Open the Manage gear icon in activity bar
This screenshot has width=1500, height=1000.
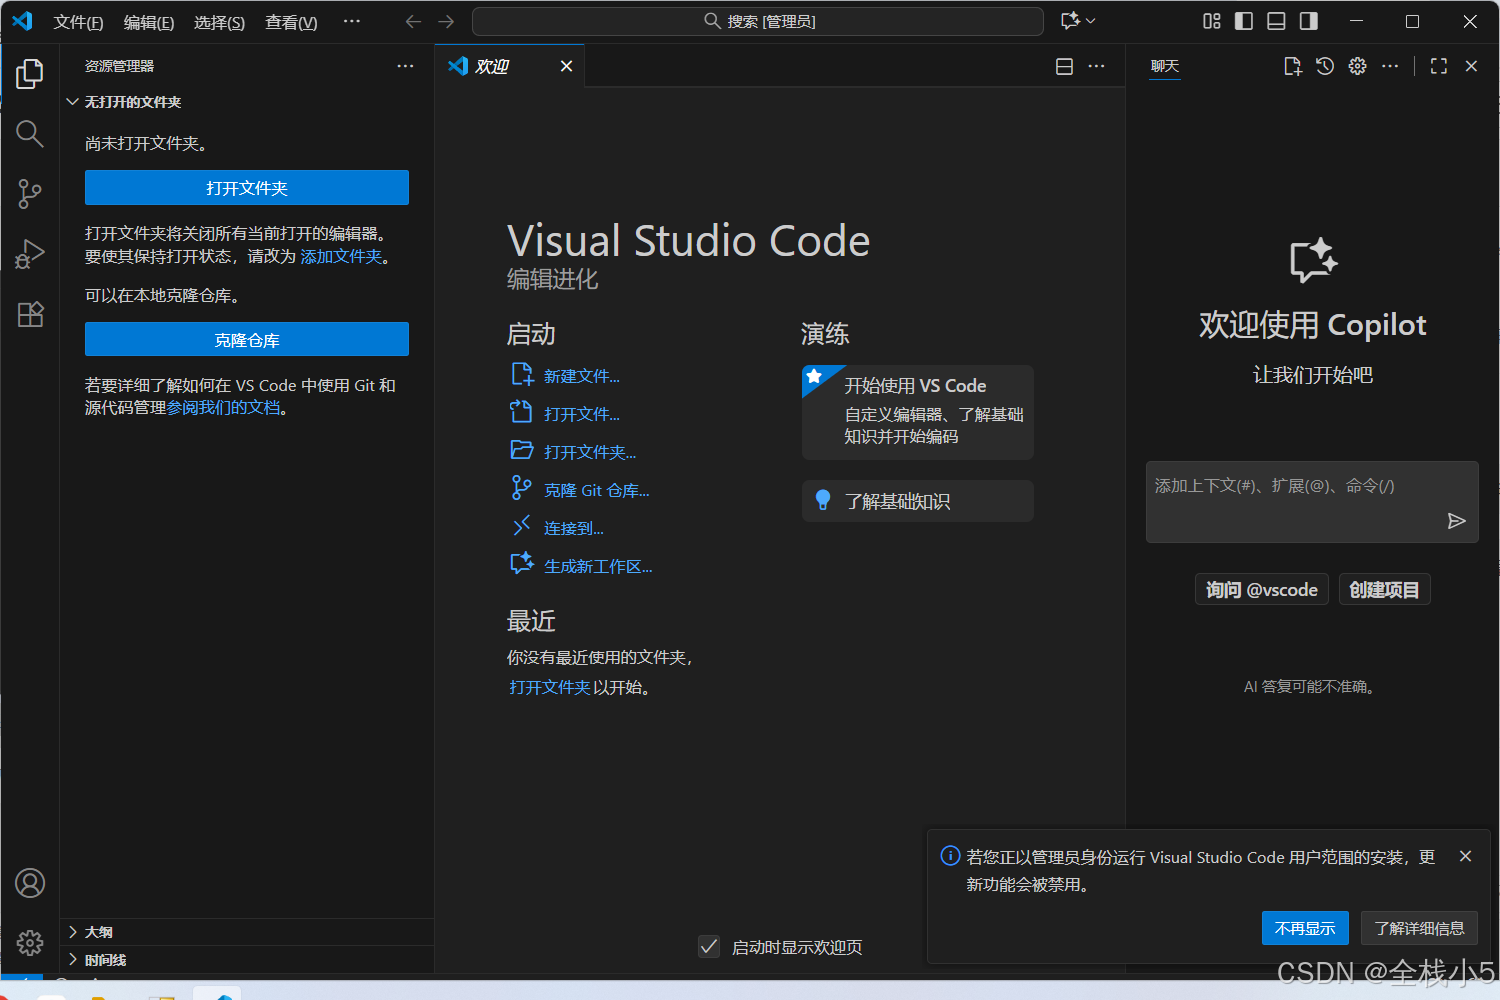coord(30,942)
